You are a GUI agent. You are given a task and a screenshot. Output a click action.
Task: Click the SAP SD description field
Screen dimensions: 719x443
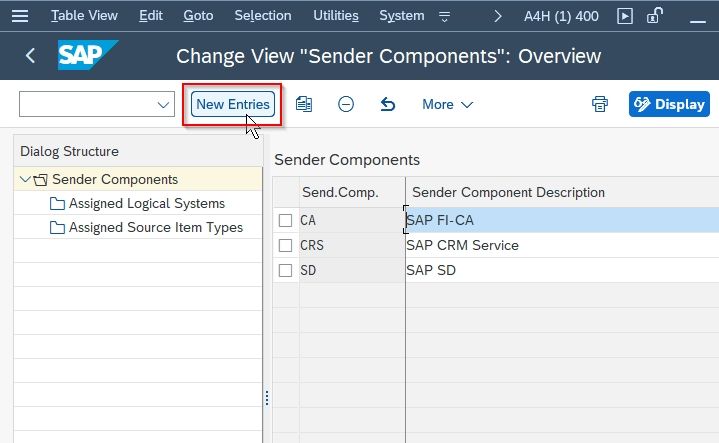[x=562, y=270]
